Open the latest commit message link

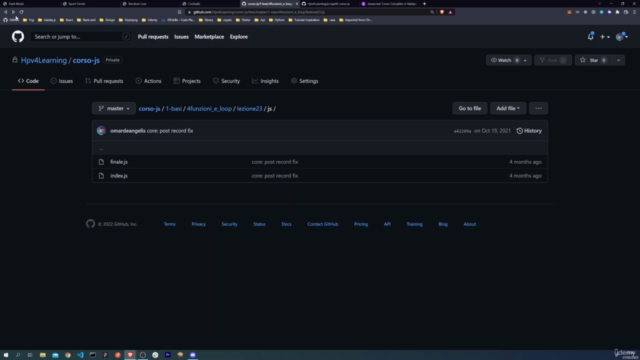[x=170, y=131]
